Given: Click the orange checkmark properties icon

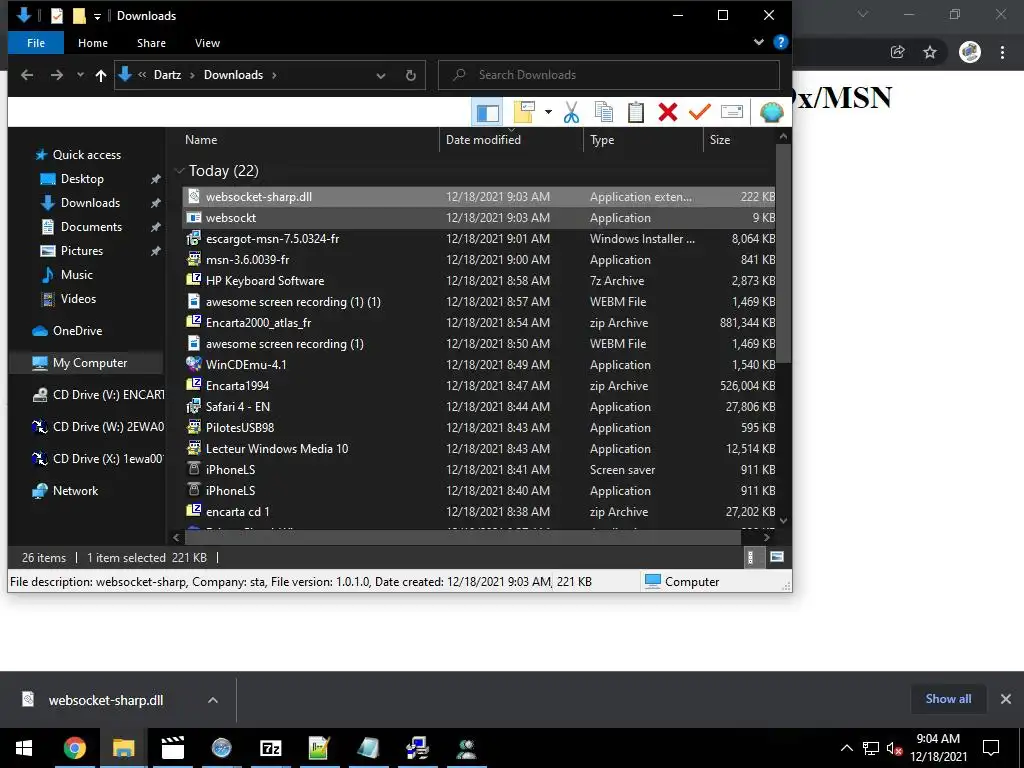Looking at the screenshot, I should (699, 112).
